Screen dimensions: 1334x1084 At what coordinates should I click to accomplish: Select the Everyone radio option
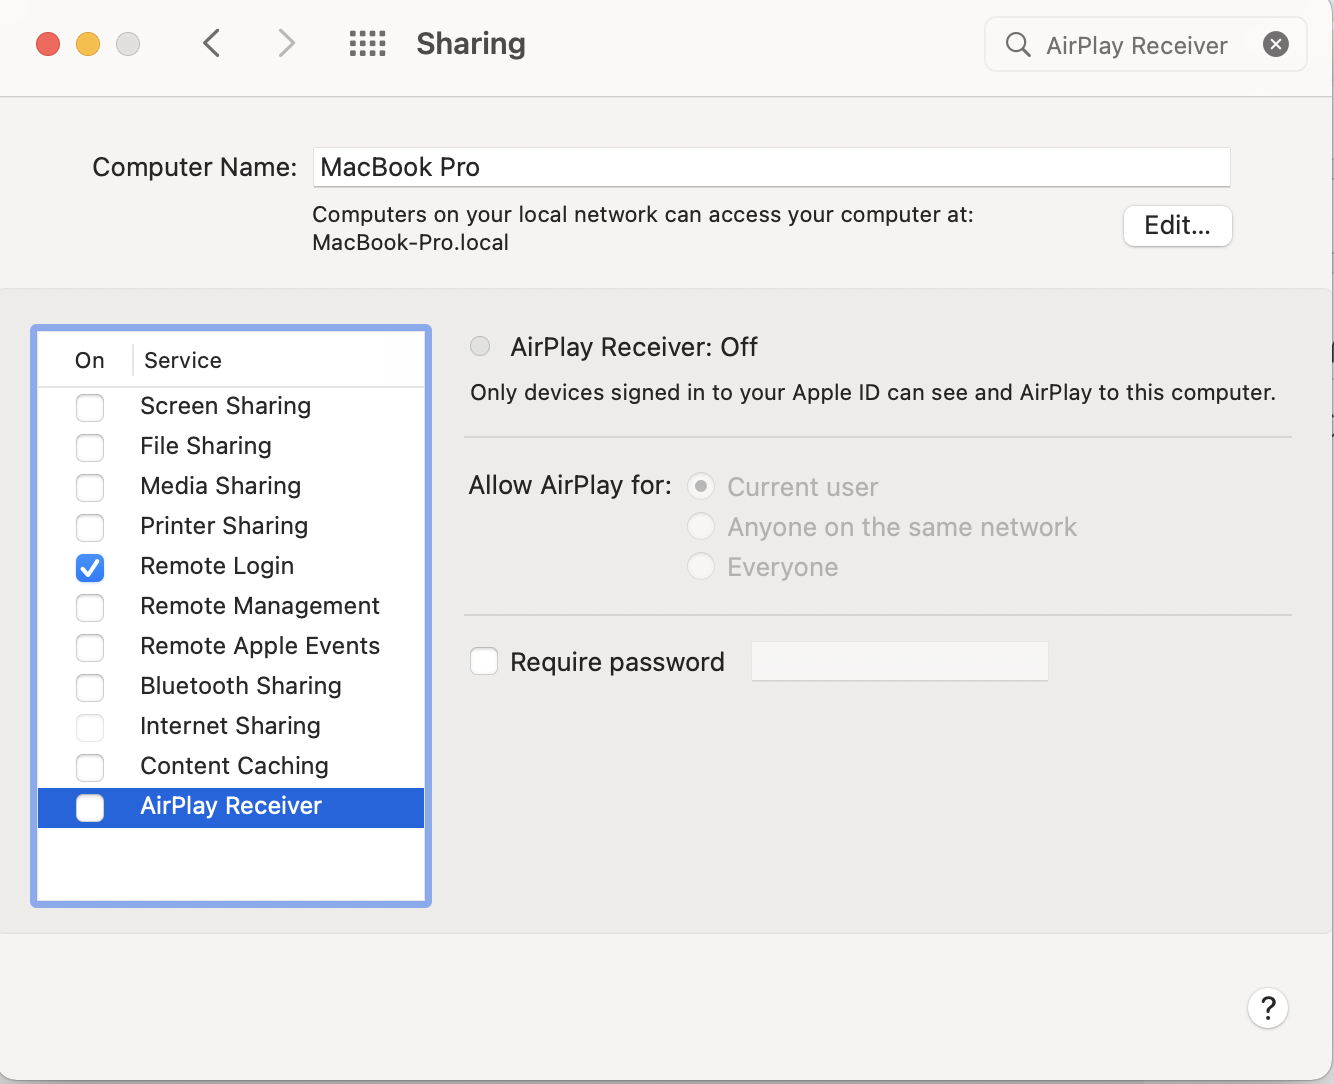pyautogui.click(x=701, y=566)
